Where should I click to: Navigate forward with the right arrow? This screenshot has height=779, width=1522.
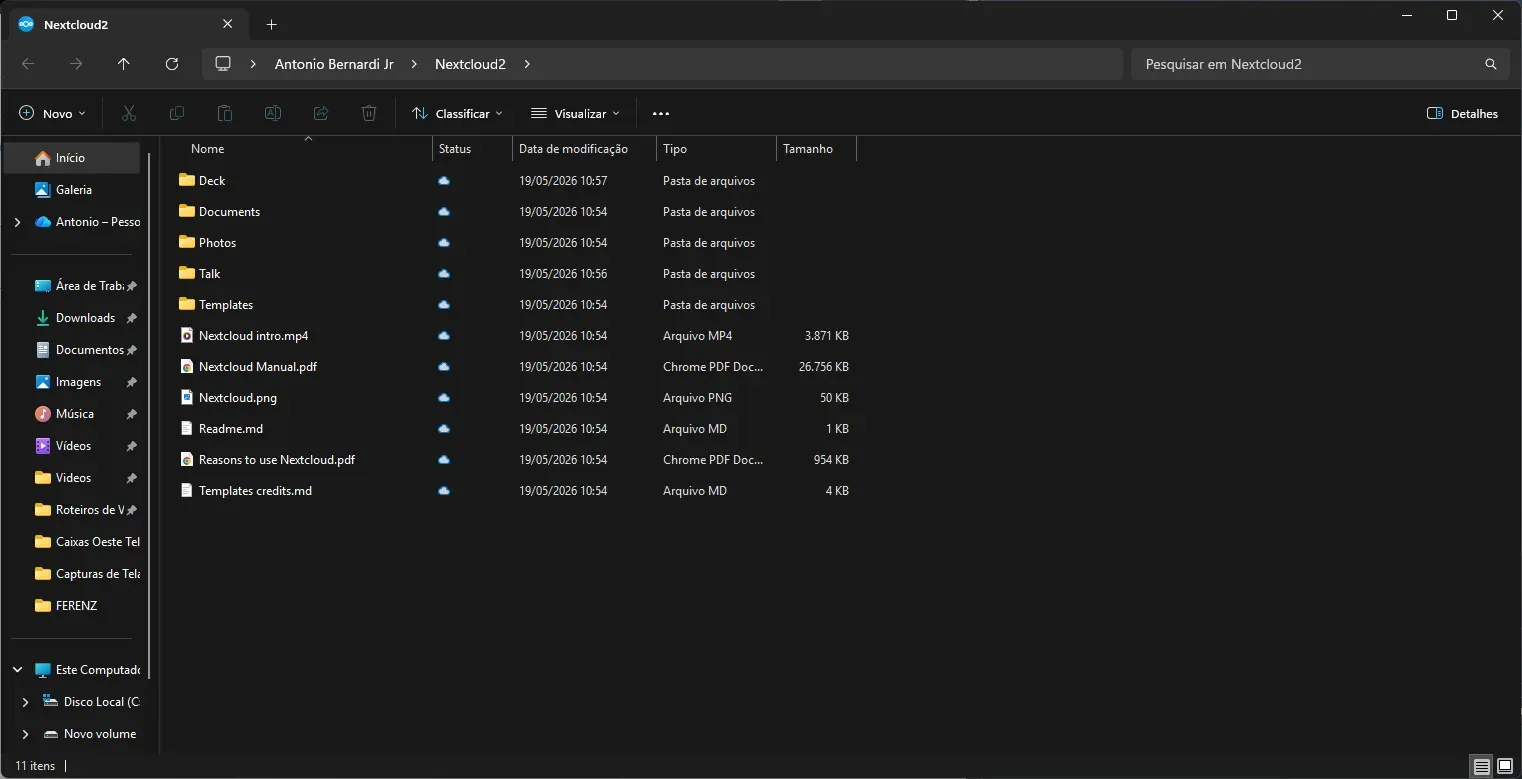[x=76, y=64]
